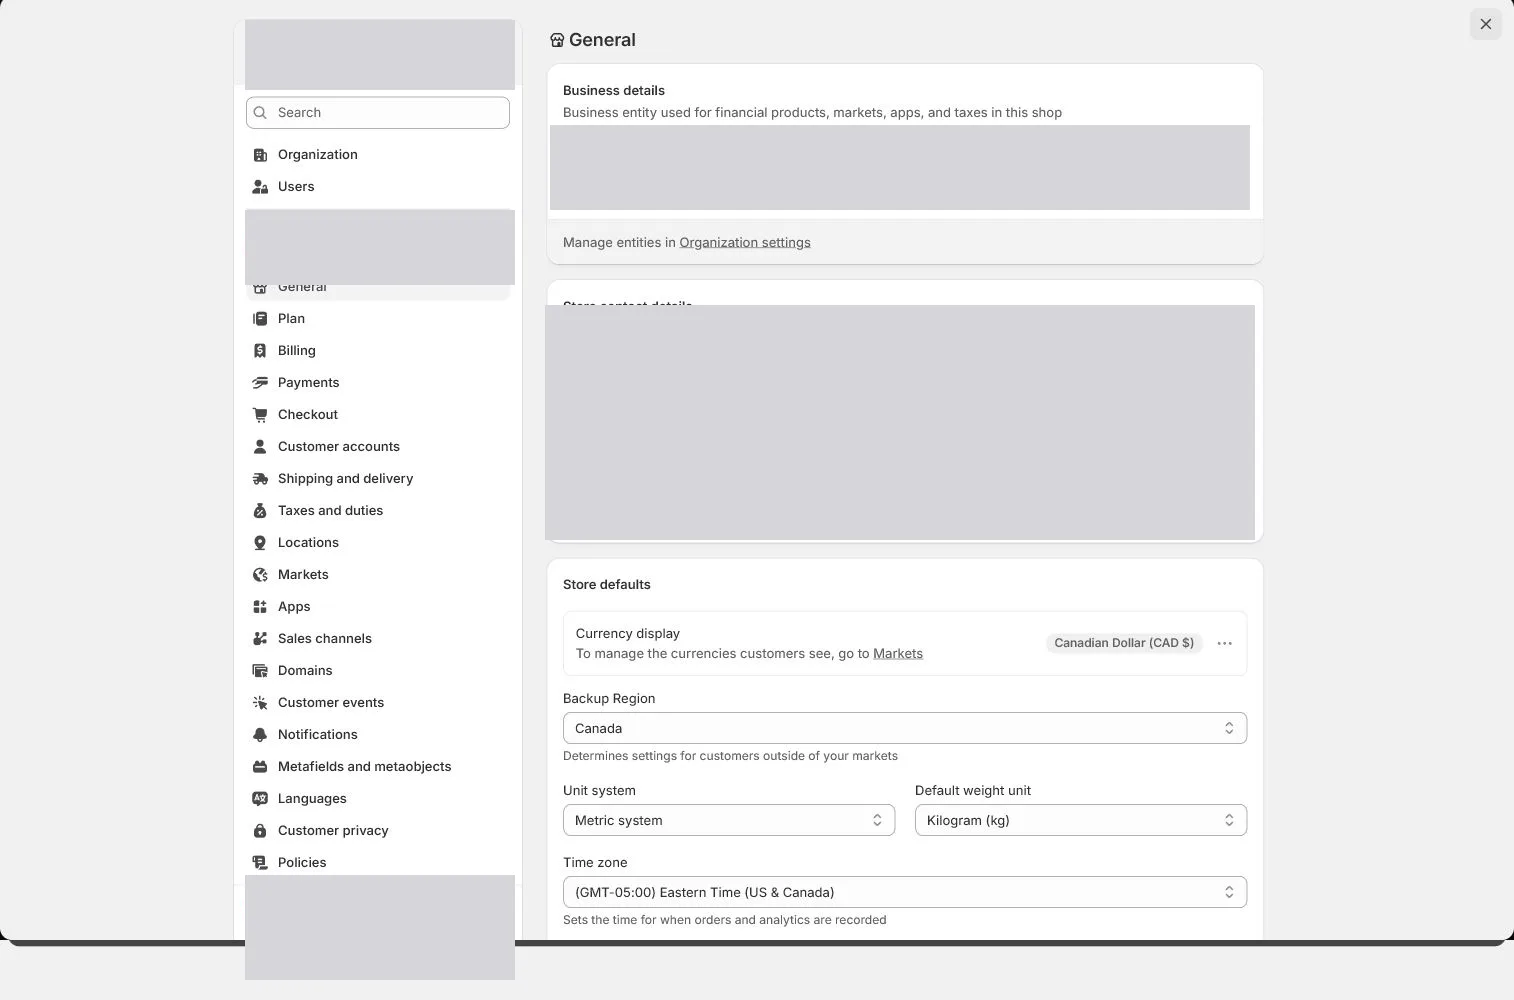Follow the Organization settings link
The image size is (1514, 1000).
tap(745, 243)
